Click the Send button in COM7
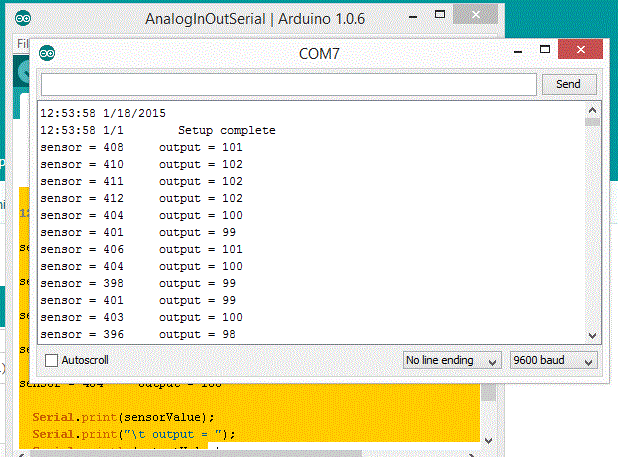 point(569,84)
